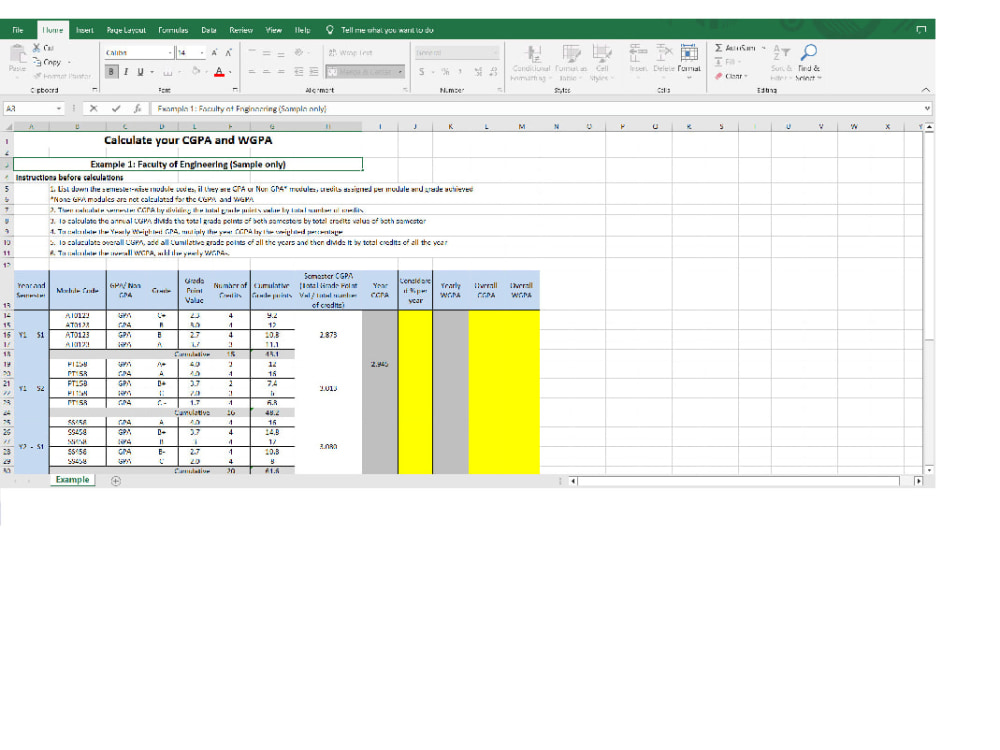
Task: Click the Clear eraser icon
Action: 718,76
